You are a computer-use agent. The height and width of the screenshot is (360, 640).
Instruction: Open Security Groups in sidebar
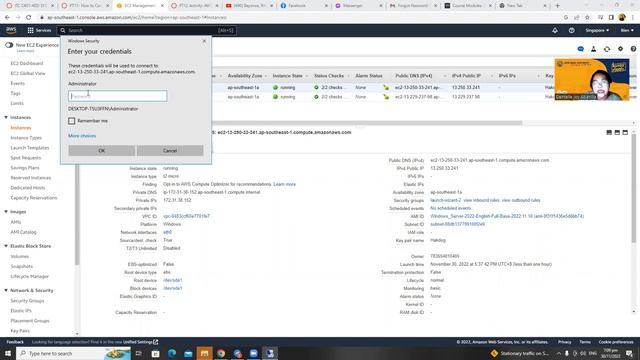pos(27,301)
